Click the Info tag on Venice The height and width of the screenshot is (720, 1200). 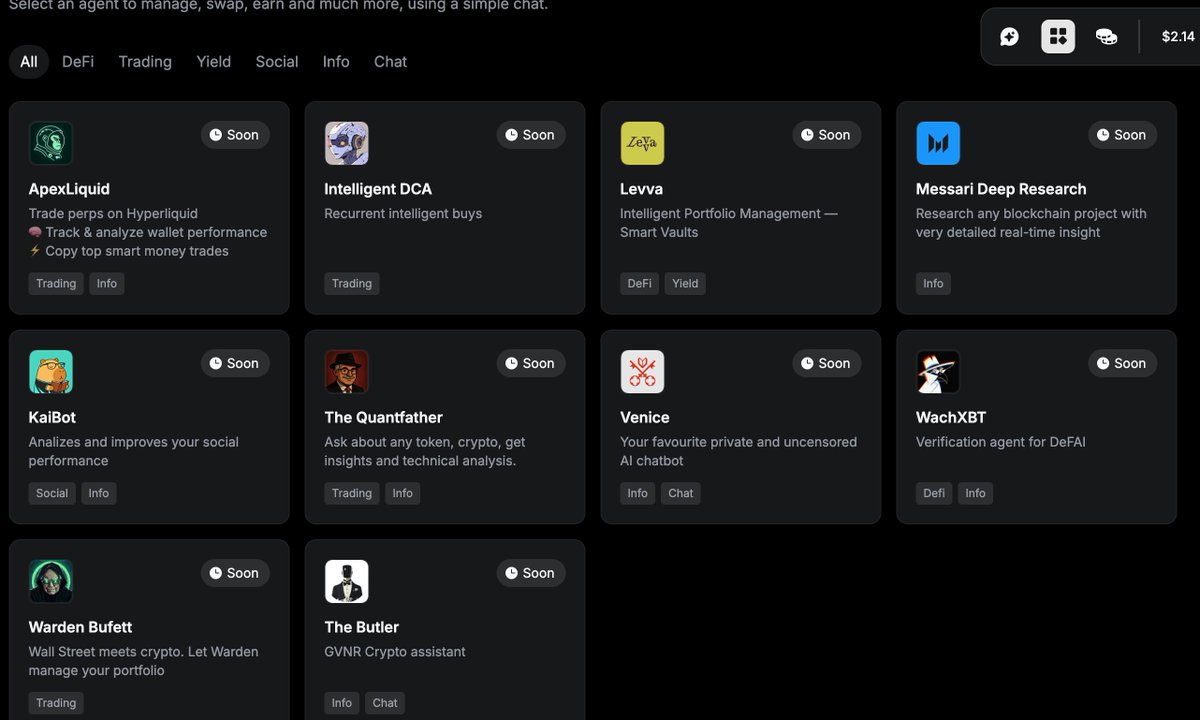point(638,493)
